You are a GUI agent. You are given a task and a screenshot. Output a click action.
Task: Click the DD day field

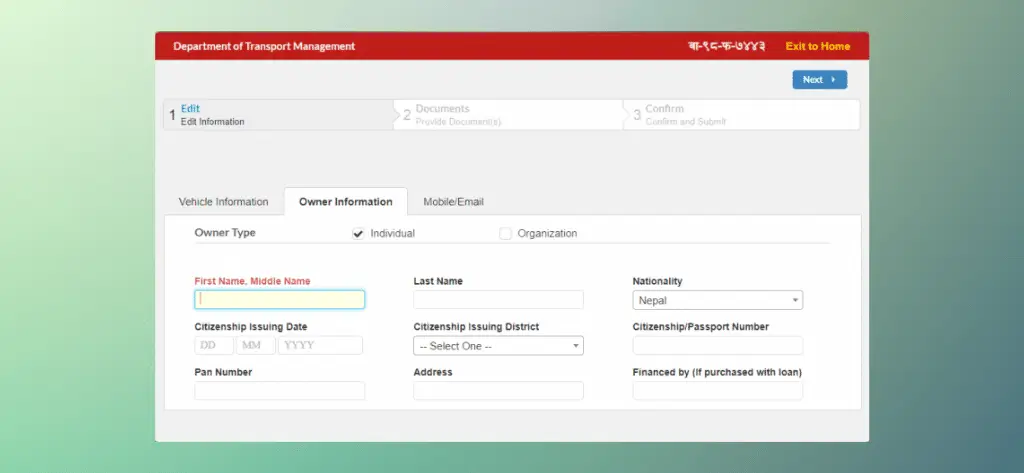click(214, 345)
